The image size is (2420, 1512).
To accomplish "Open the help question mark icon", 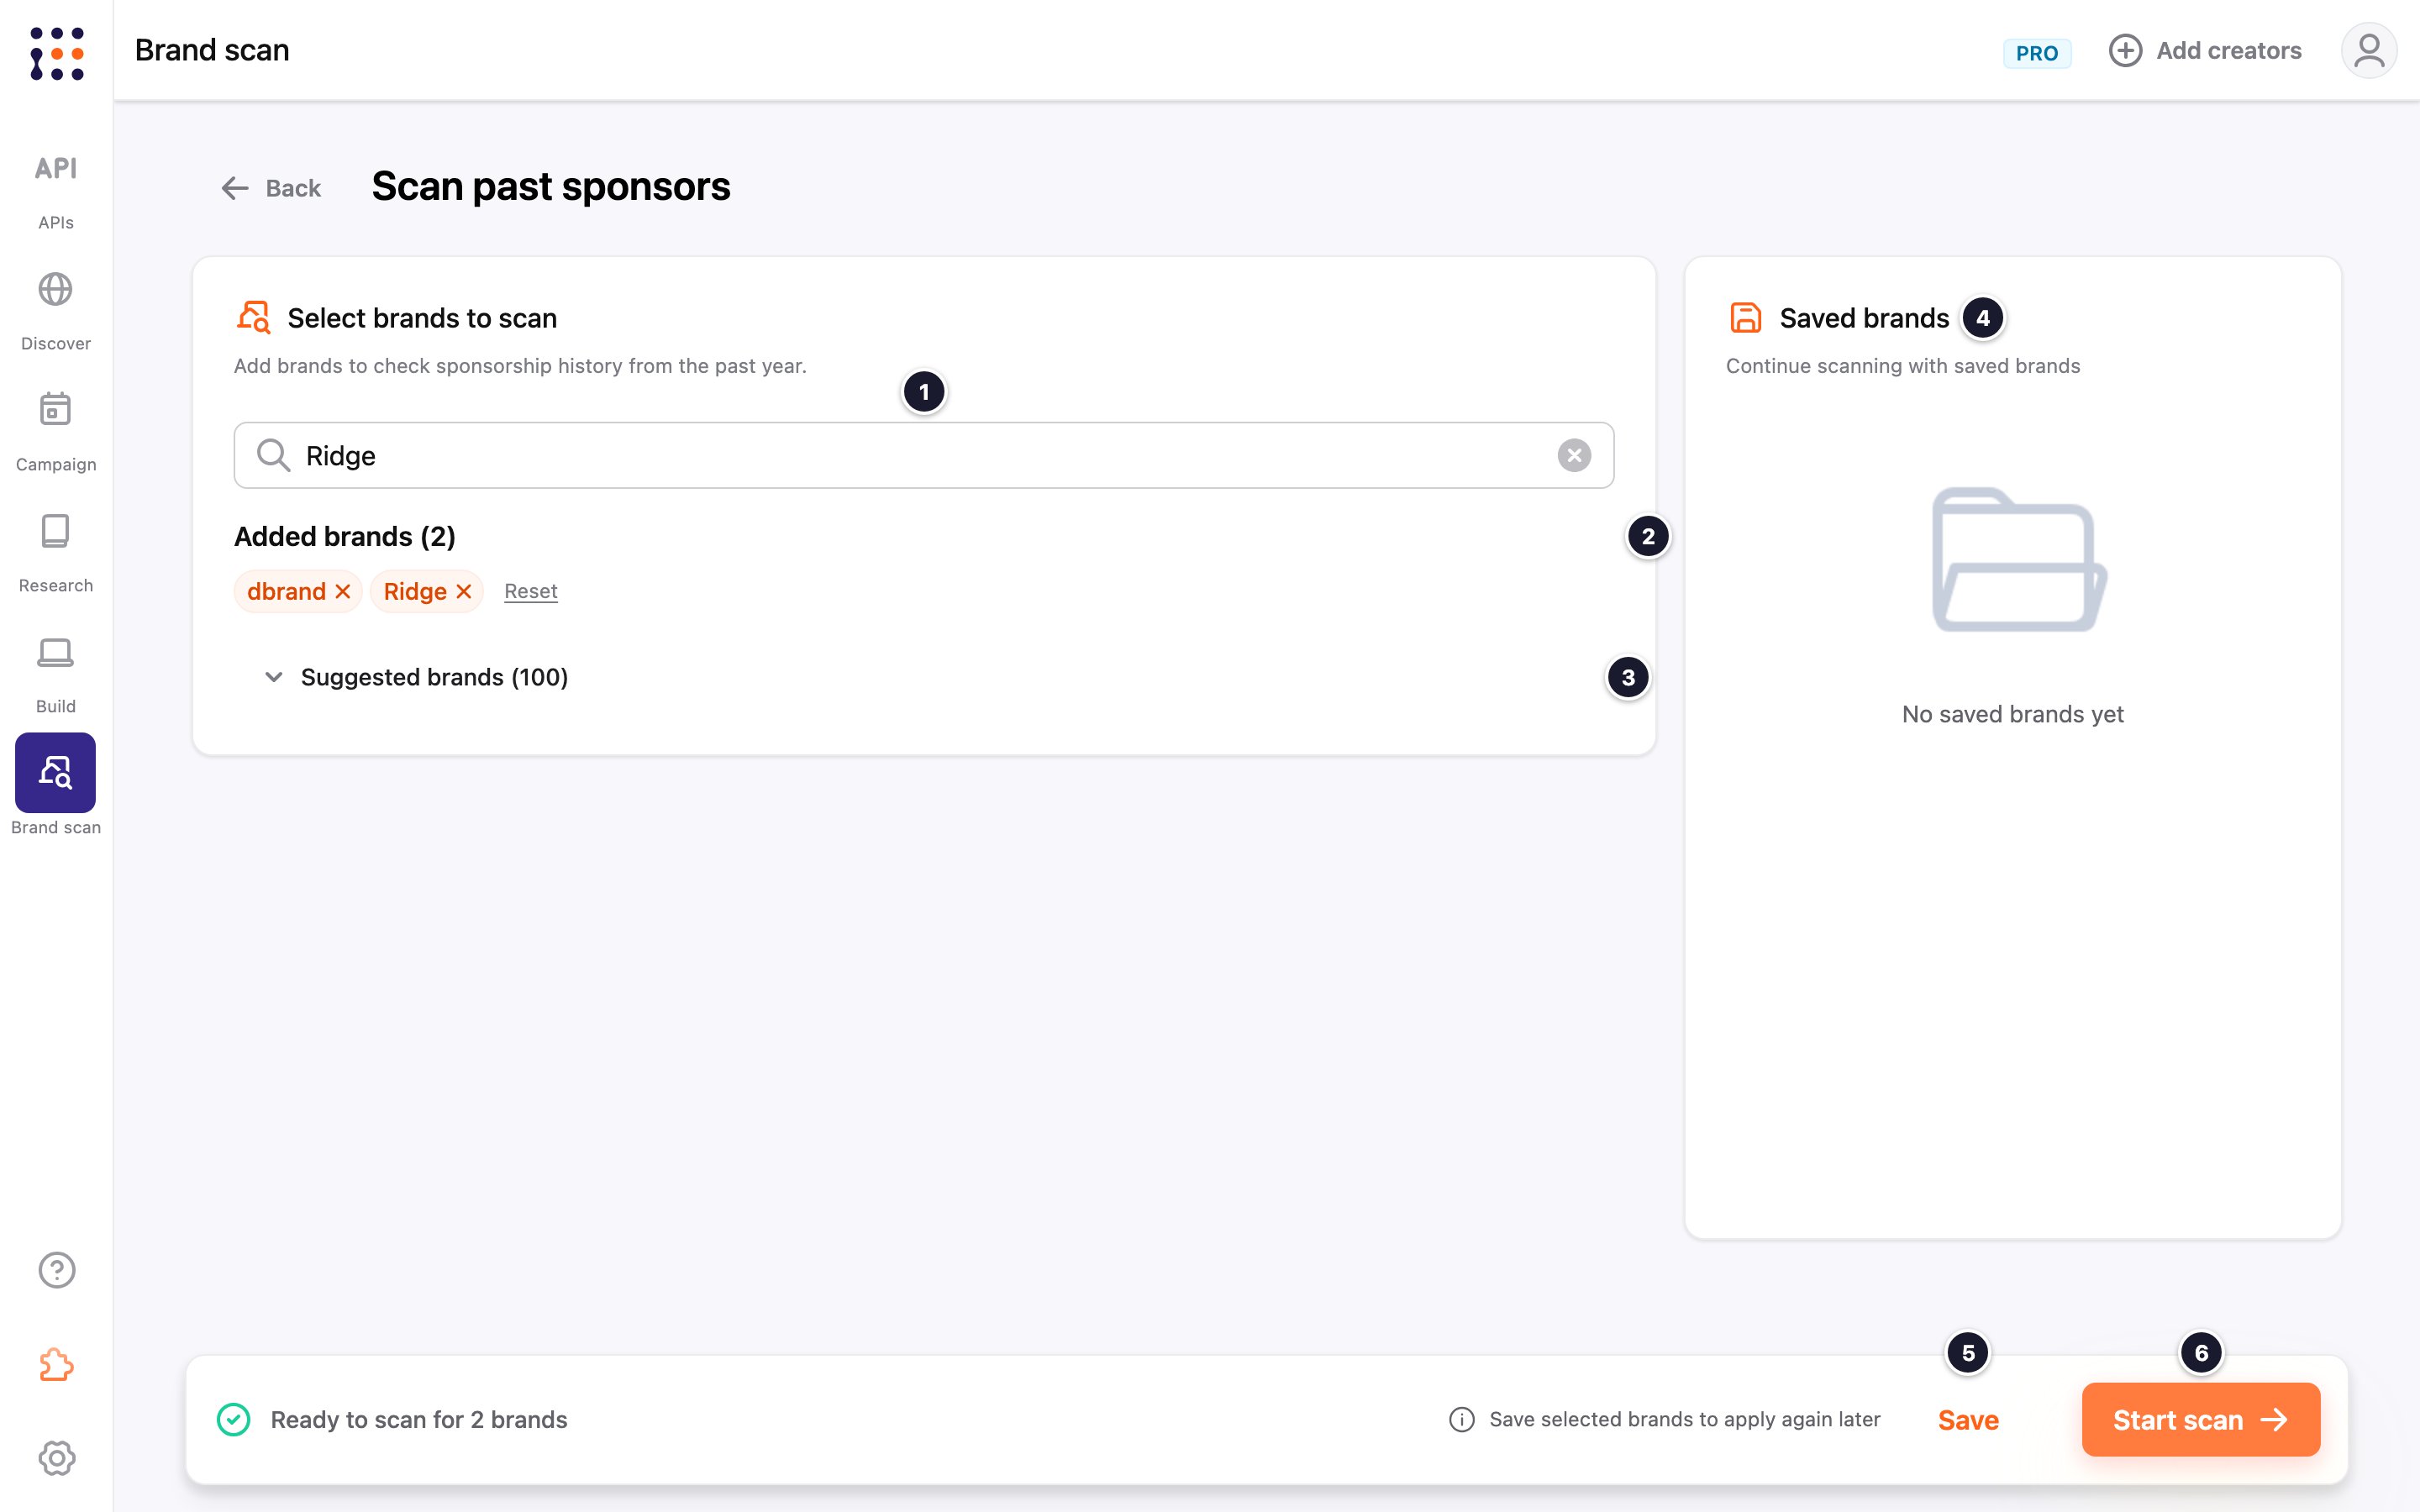I will click(57, 1270).
